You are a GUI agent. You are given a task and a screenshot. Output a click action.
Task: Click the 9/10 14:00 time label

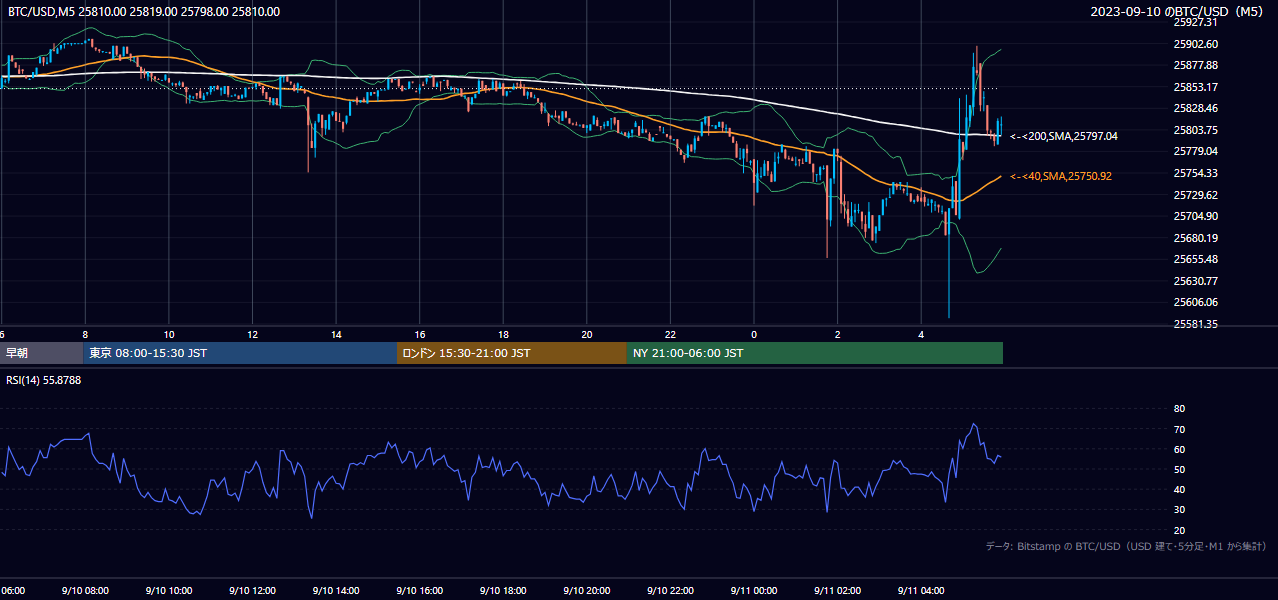336,591
